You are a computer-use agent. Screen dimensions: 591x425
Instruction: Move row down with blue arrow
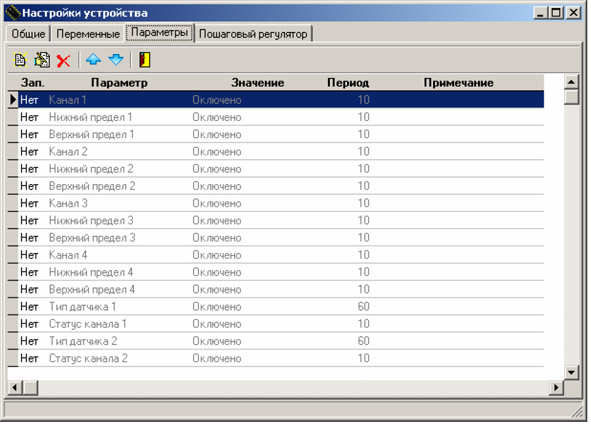tap(116, 60)
